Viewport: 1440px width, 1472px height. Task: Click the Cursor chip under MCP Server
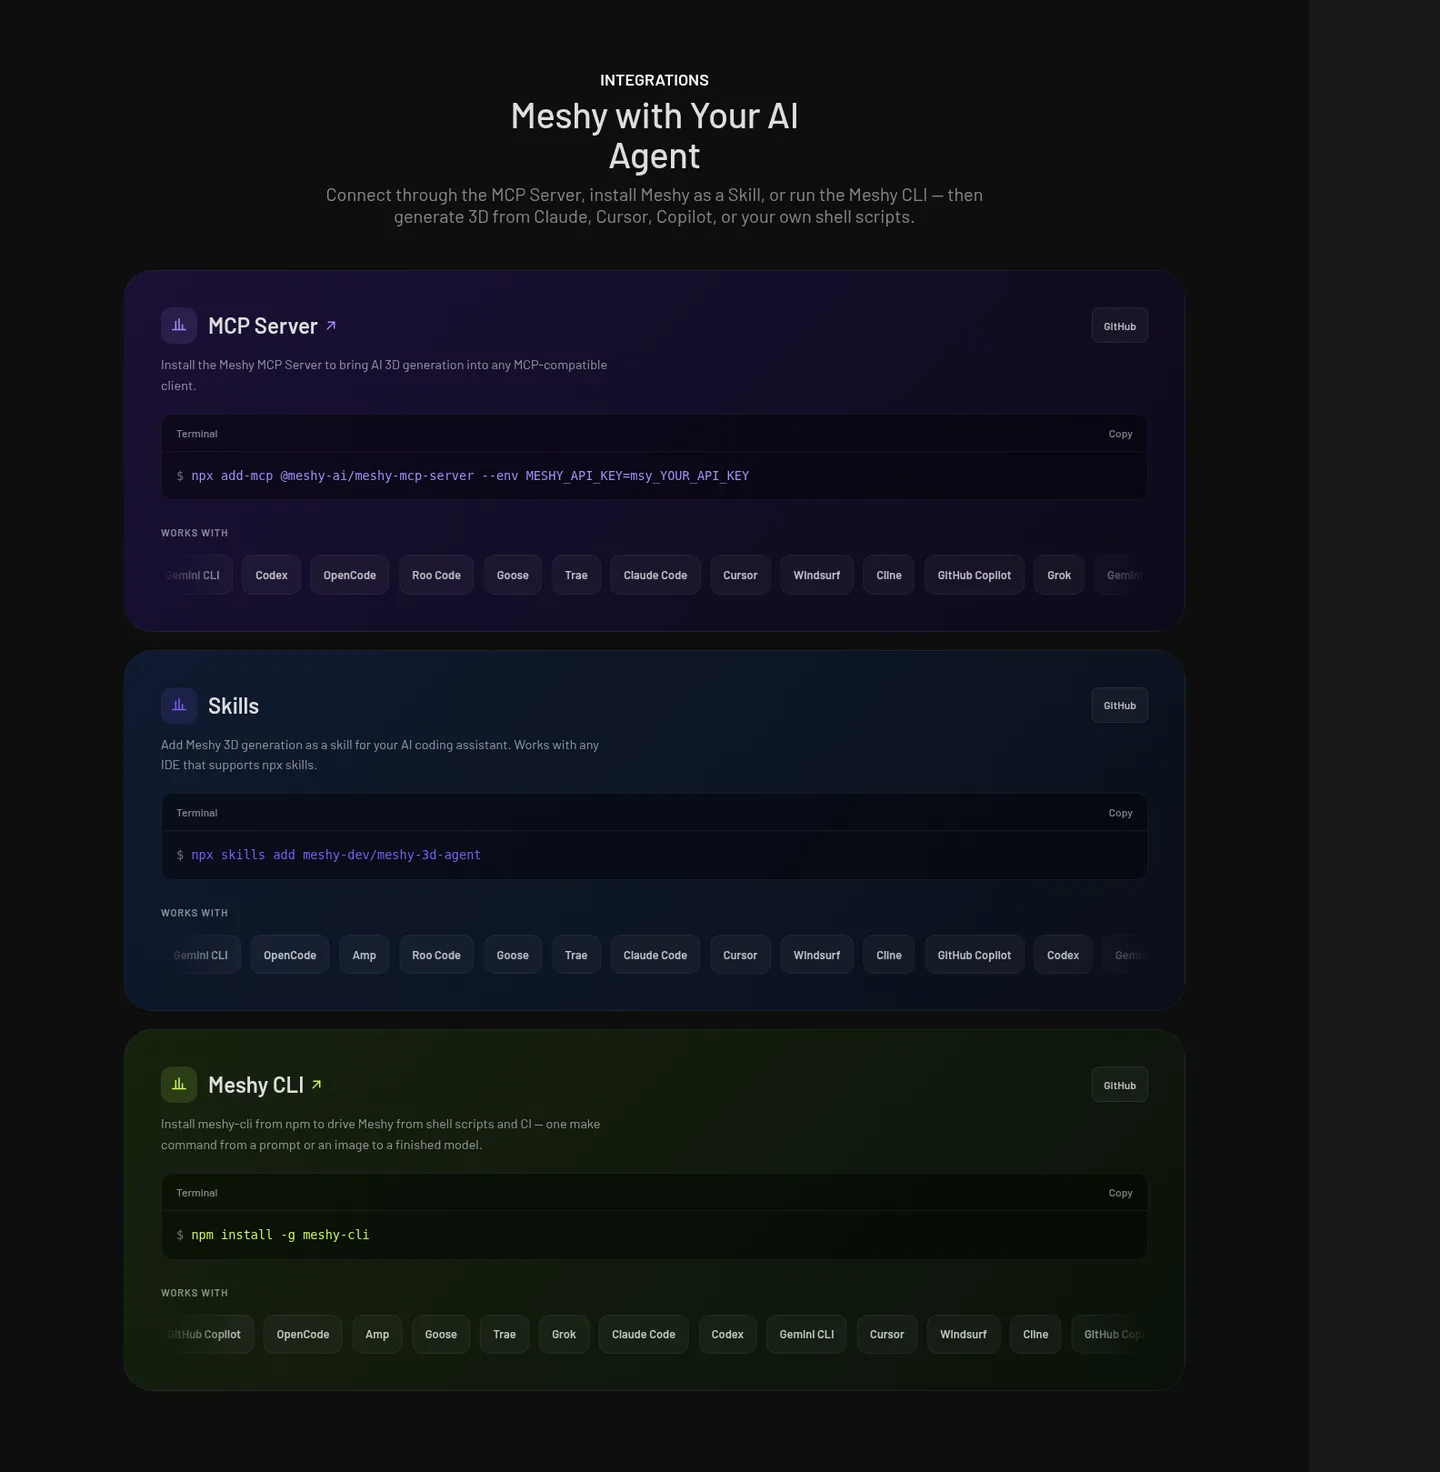point(740,575)
